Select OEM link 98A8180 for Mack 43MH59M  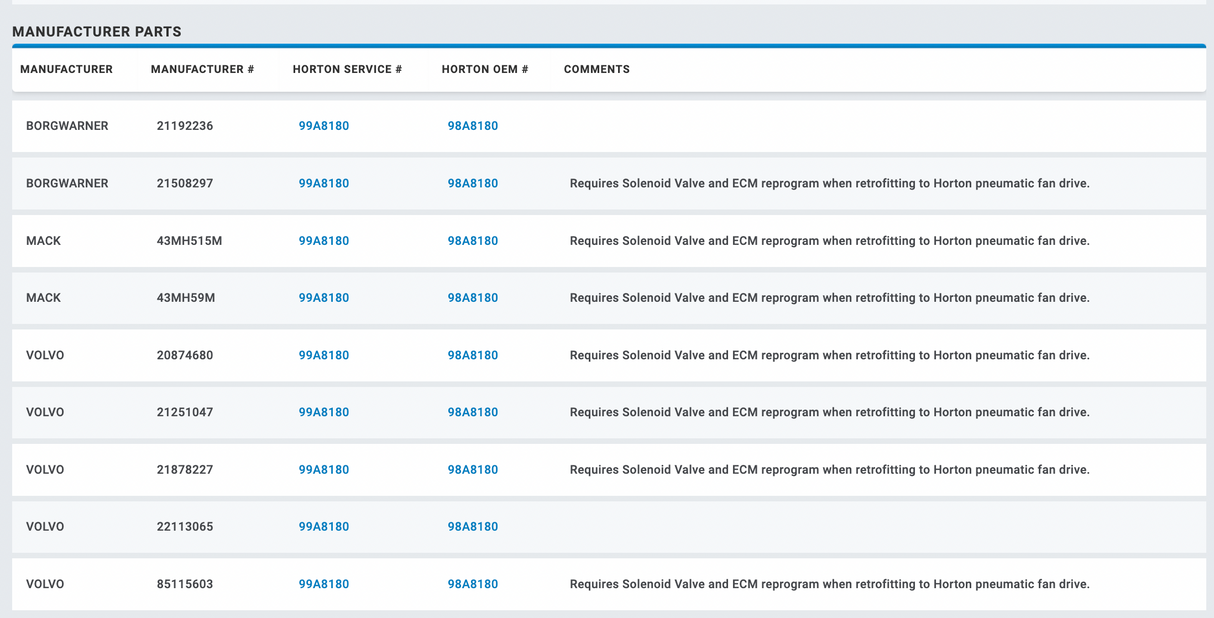point(472,298)
